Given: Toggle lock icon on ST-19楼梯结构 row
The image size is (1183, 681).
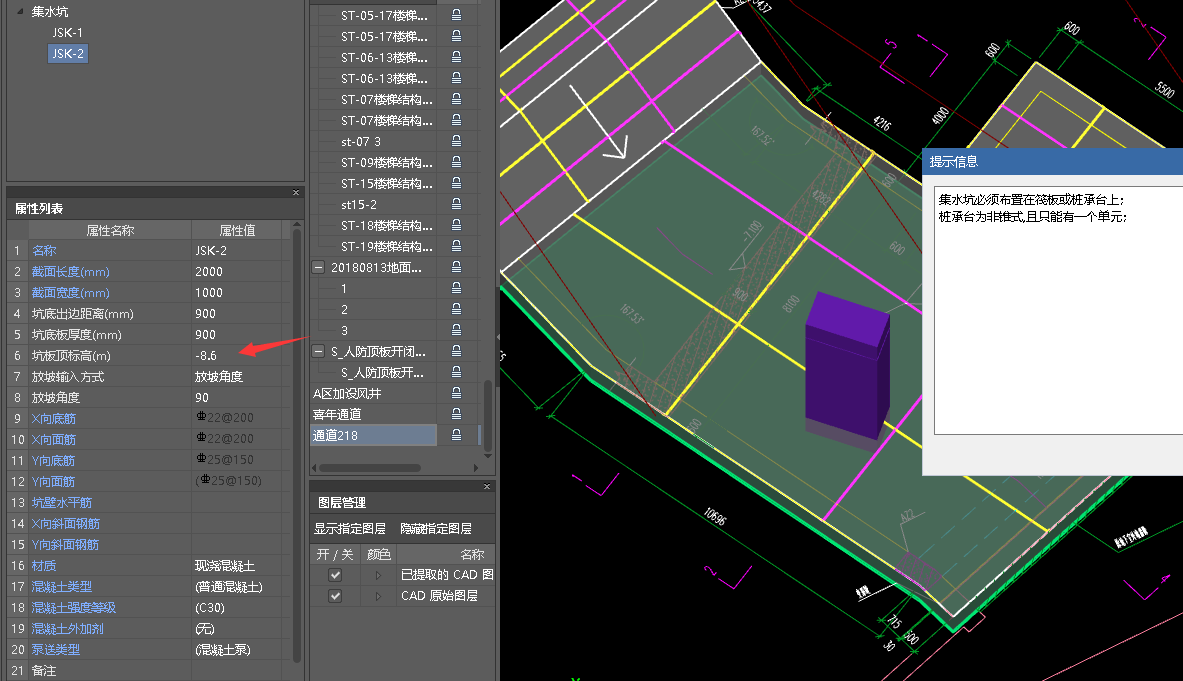Looking at the screenshot, I should point(456,247).
